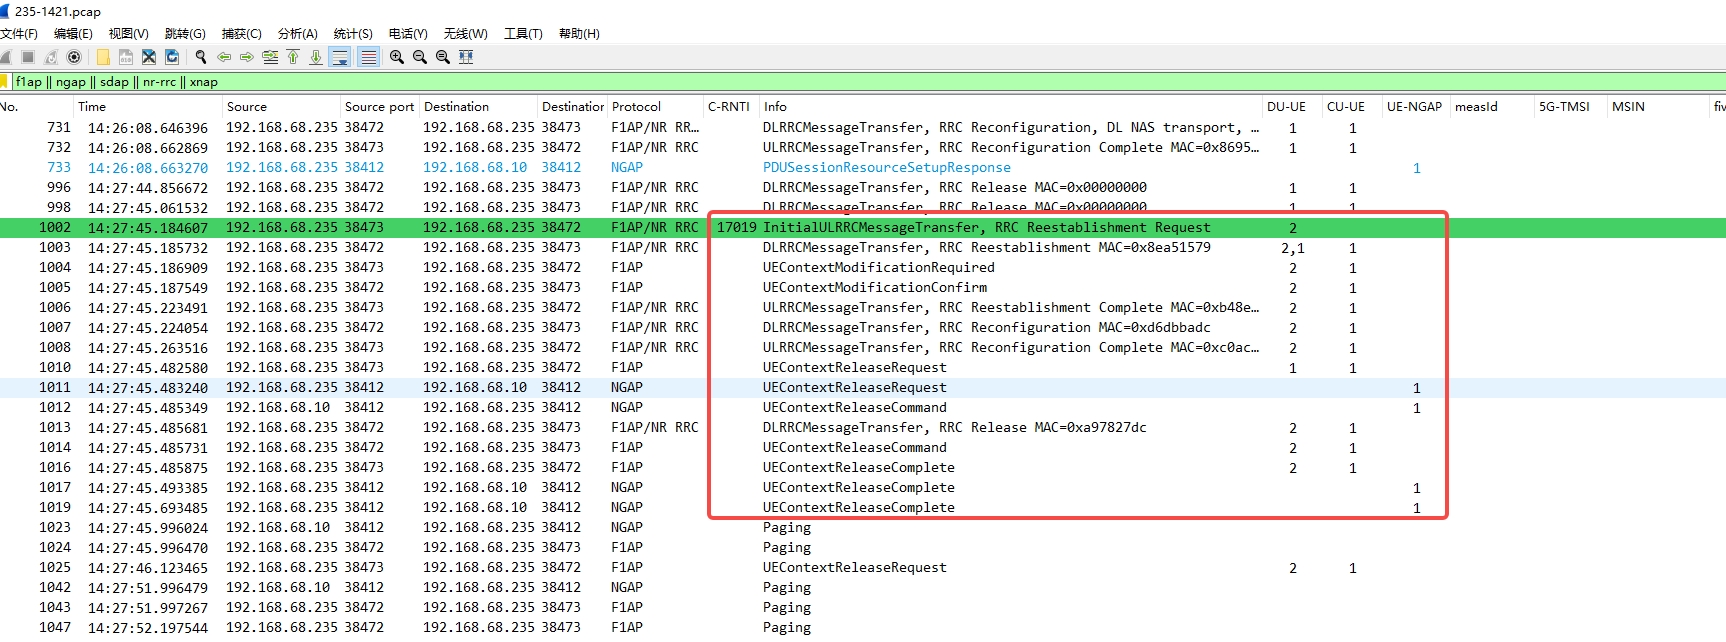Sort by the CU-UE column header
Screen dimensions: 1726x642
click(1350, 107)
